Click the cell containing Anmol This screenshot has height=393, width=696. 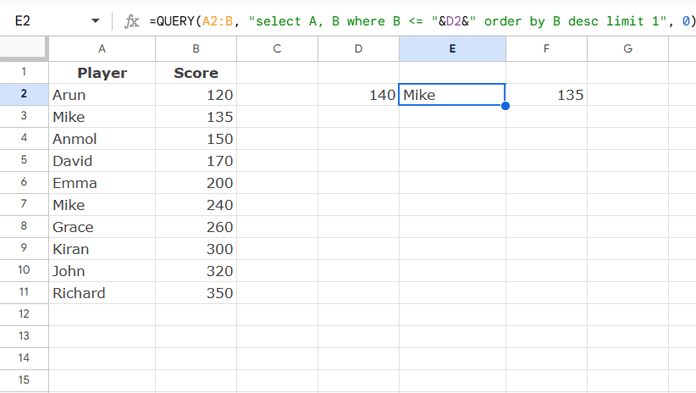[102, 139]
